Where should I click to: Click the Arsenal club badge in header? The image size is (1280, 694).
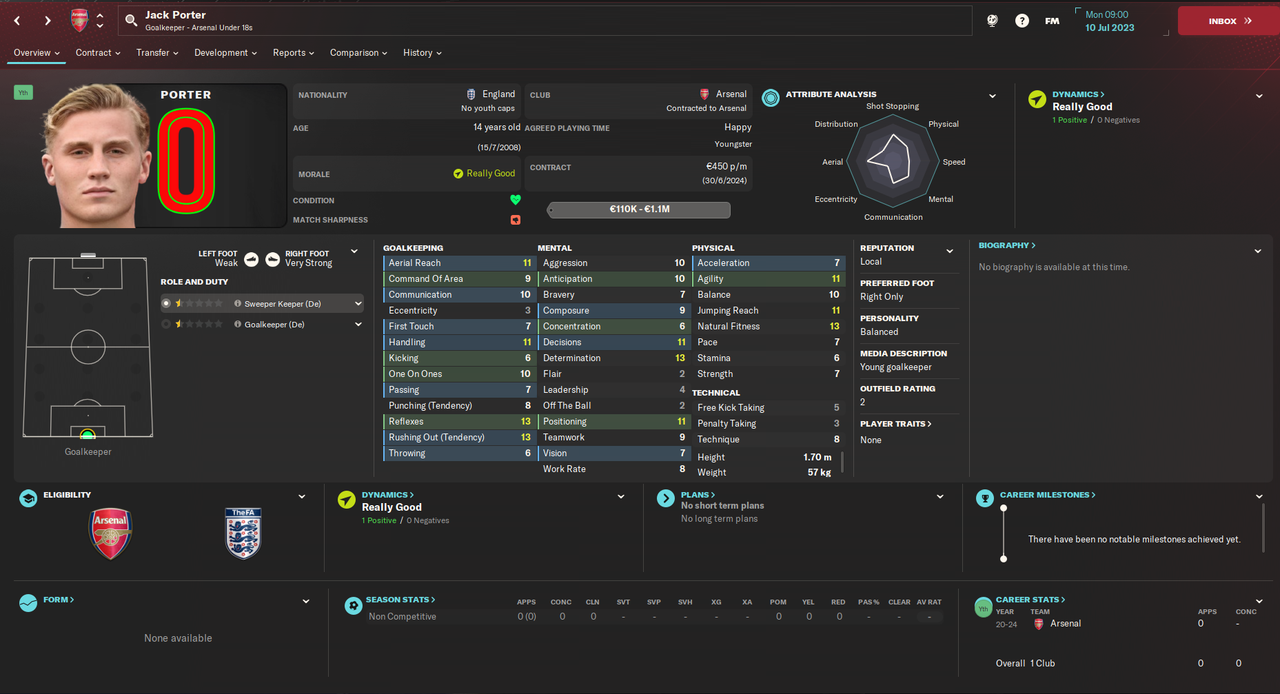79,20
